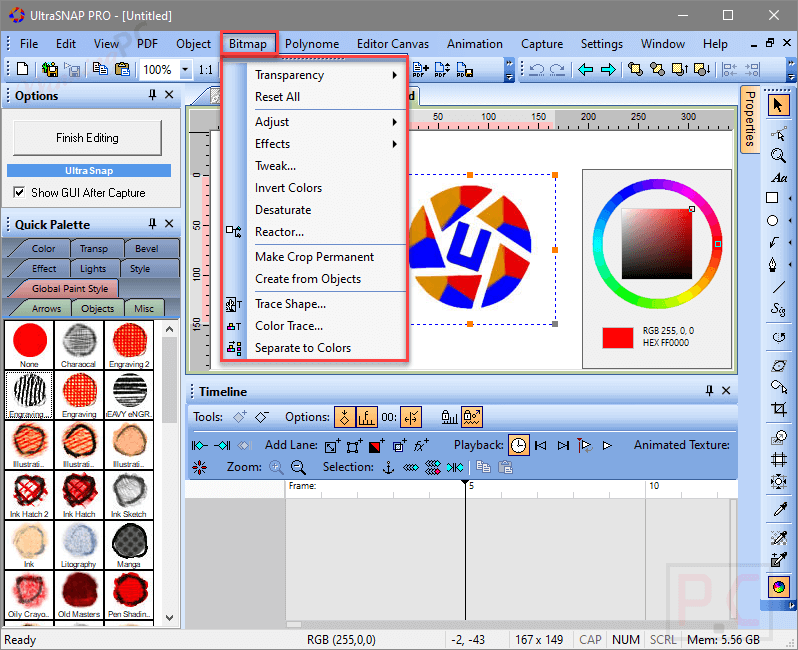Select the arrow pointer tool
The image size is (798, 650).
(x=778, y=106)
